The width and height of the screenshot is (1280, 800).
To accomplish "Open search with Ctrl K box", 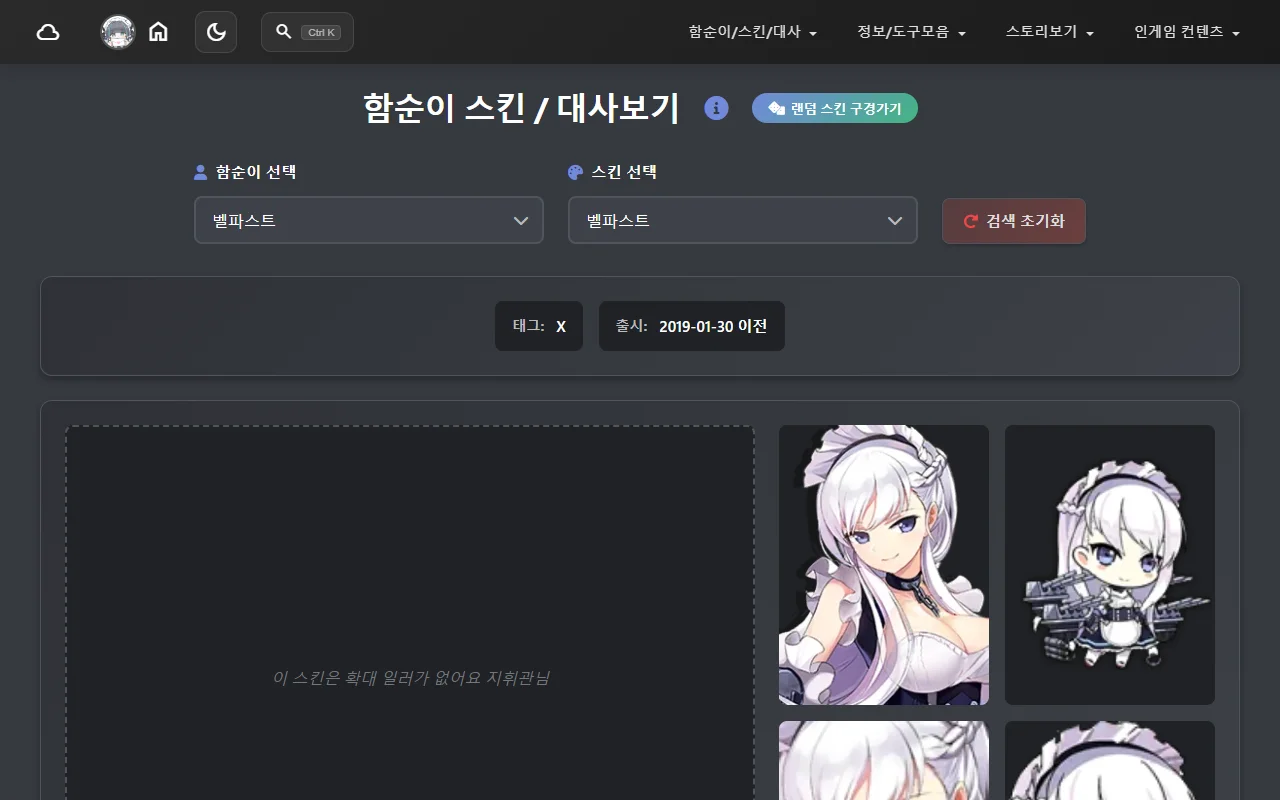I will pyautogui.click(x=307, y=32).
